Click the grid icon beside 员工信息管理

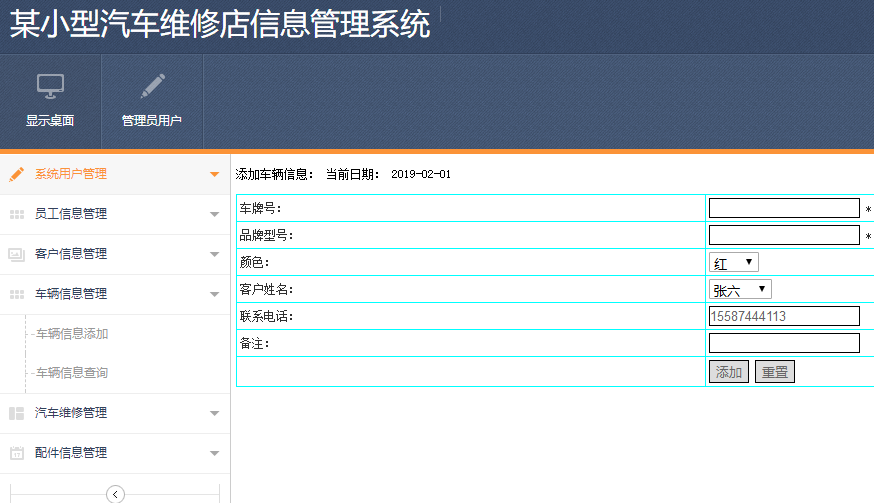pos(16,214)
